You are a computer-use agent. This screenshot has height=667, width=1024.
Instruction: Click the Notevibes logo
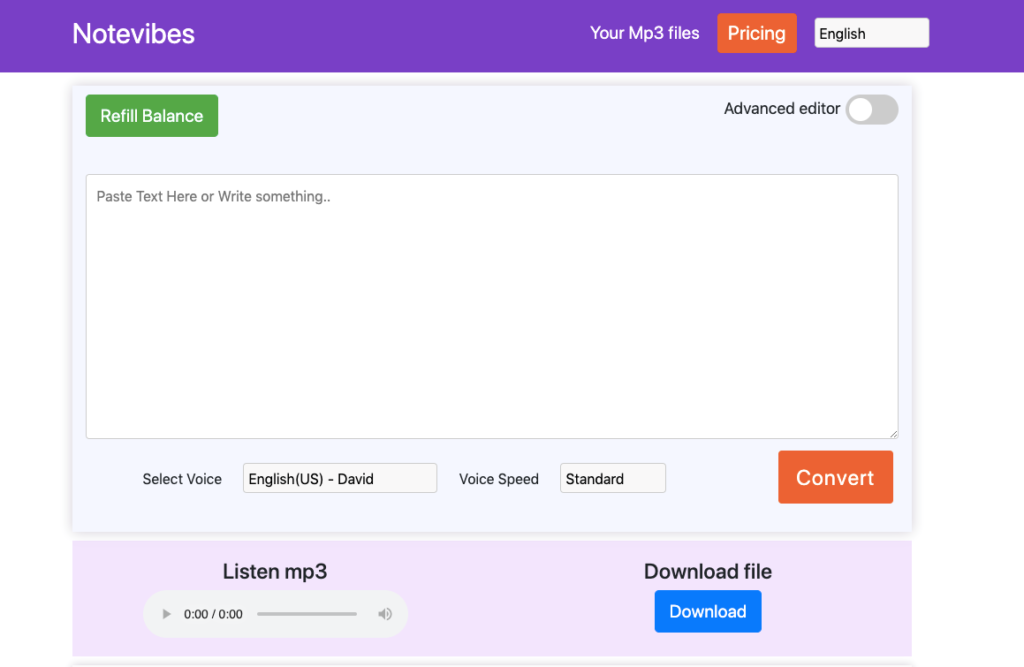coord(133,34)
